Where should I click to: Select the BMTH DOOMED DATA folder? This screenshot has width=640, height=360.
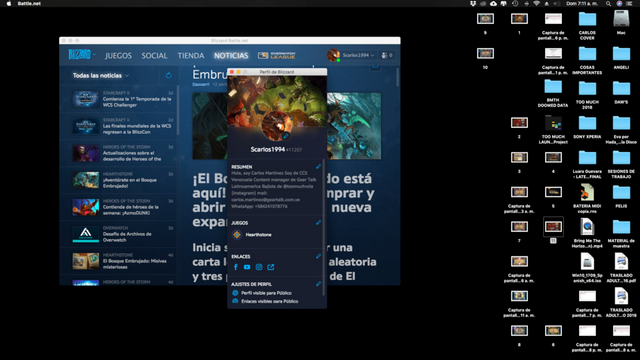pos(553,87)
